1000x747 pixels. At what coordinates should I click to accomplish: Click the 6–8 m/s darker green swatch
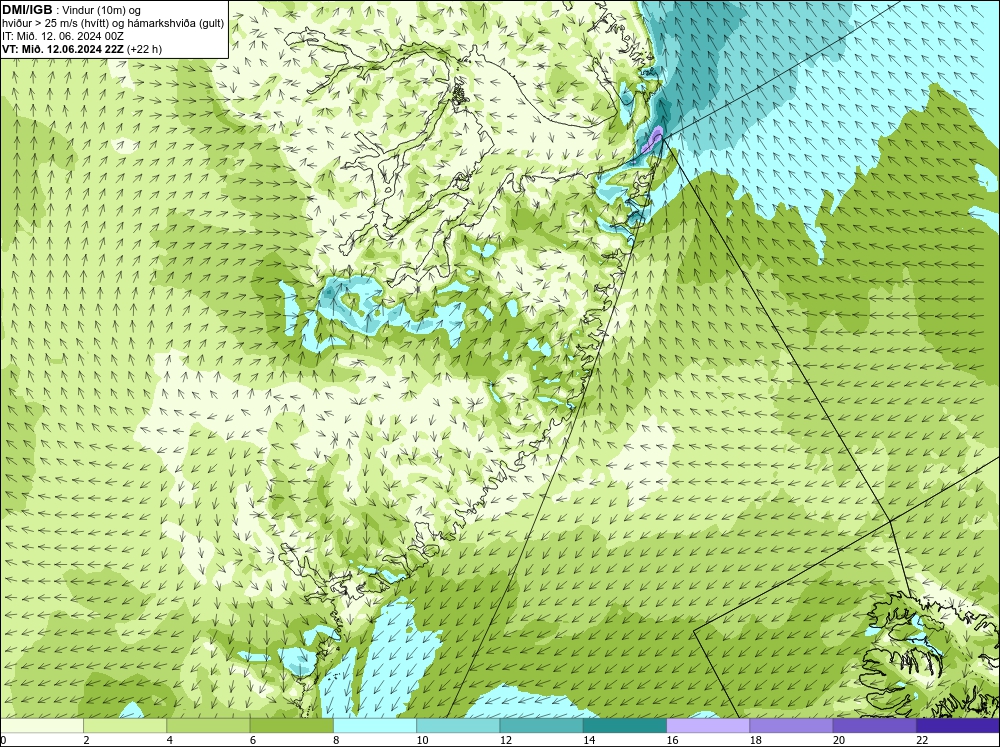(291, 726)
